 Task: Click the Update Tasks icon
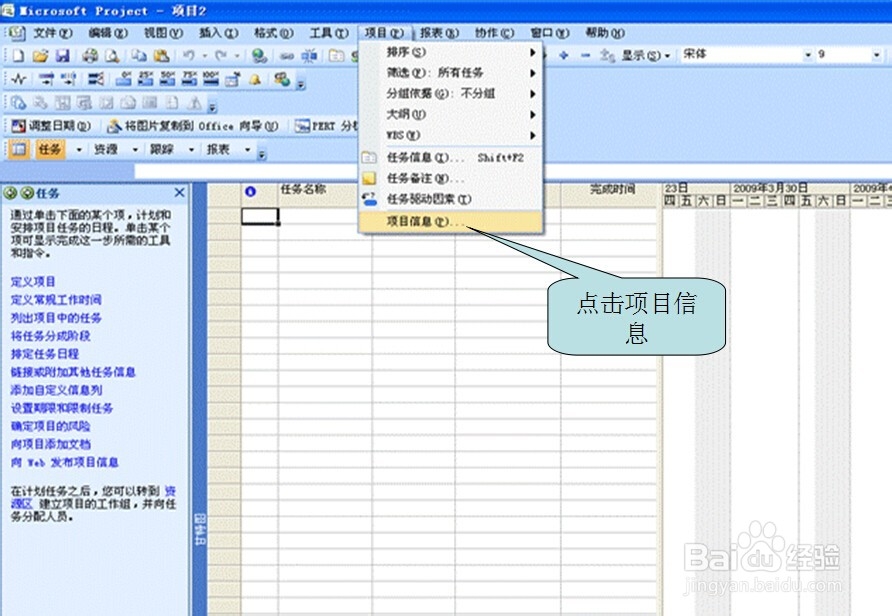(233, 79)
